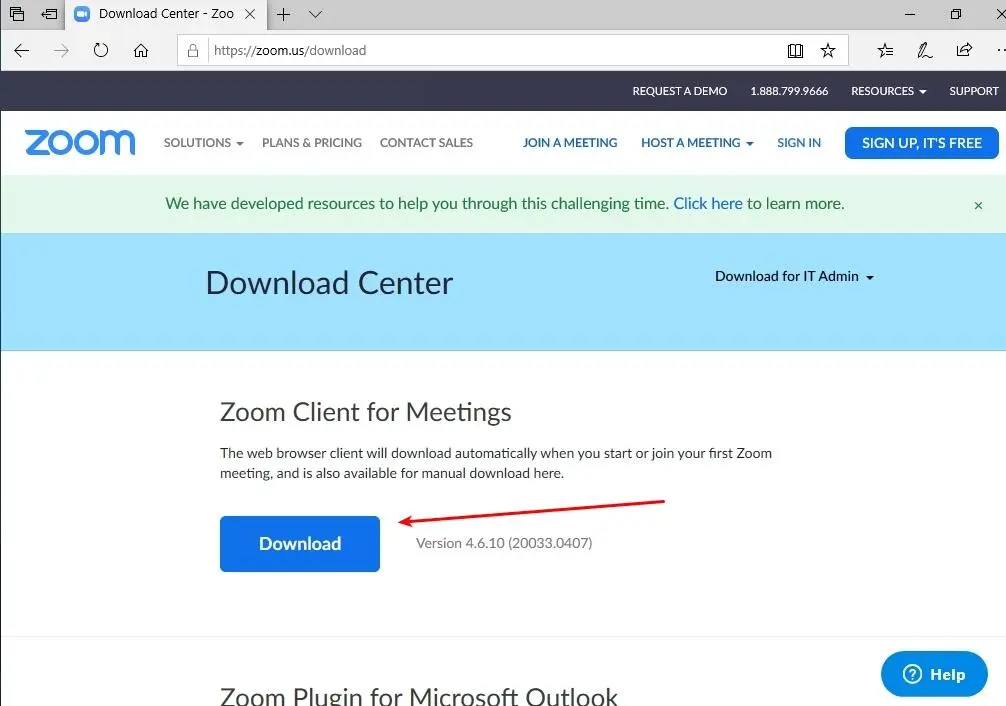
Task: Click the blue Download button
Action: [300, 544]
